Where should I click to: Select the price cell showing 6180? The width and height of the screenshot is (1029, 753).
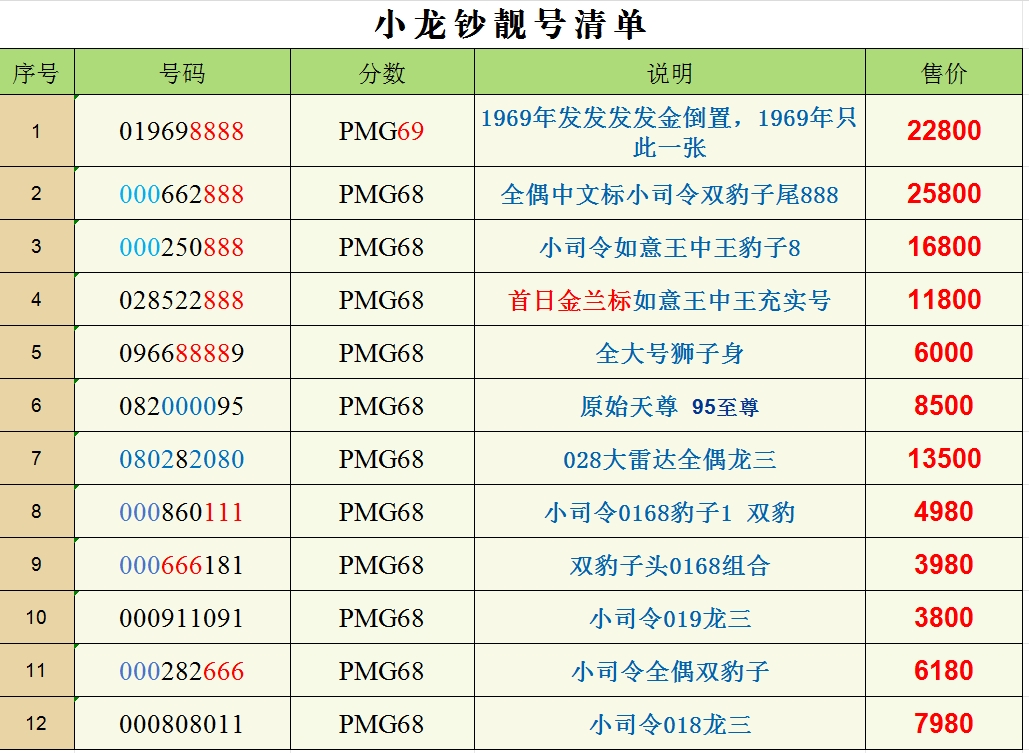coord(944,671)
